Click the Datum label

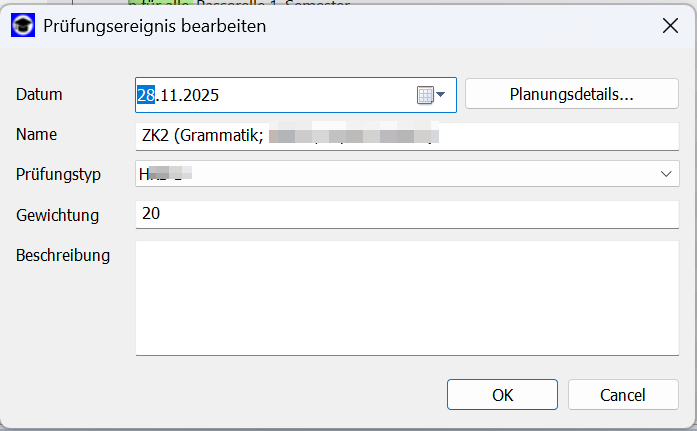pos(39,95)
